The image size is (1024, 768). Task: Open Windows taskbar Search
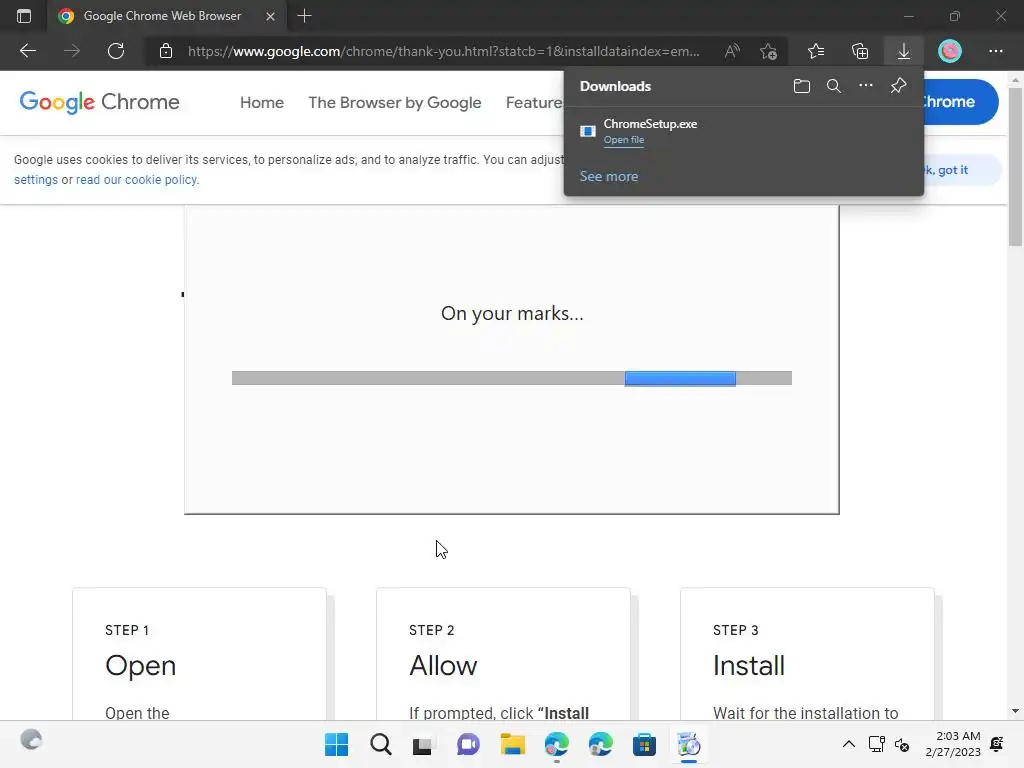tap(381, 744)
